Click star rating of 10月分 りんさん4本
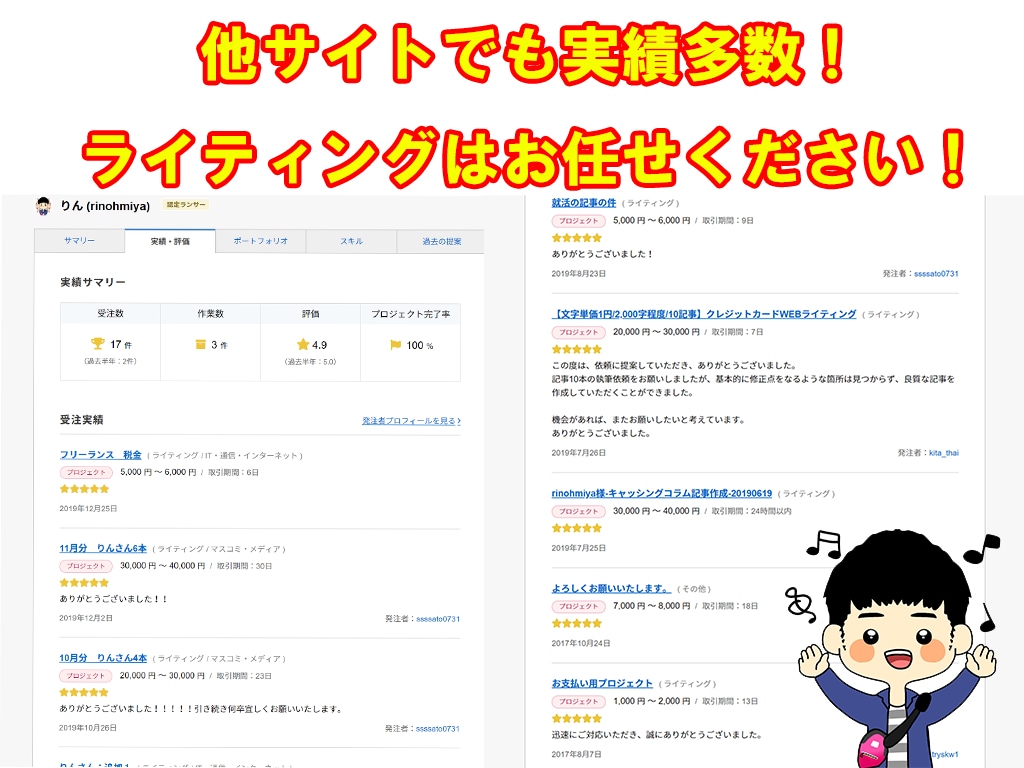 (x=84, y=692)
